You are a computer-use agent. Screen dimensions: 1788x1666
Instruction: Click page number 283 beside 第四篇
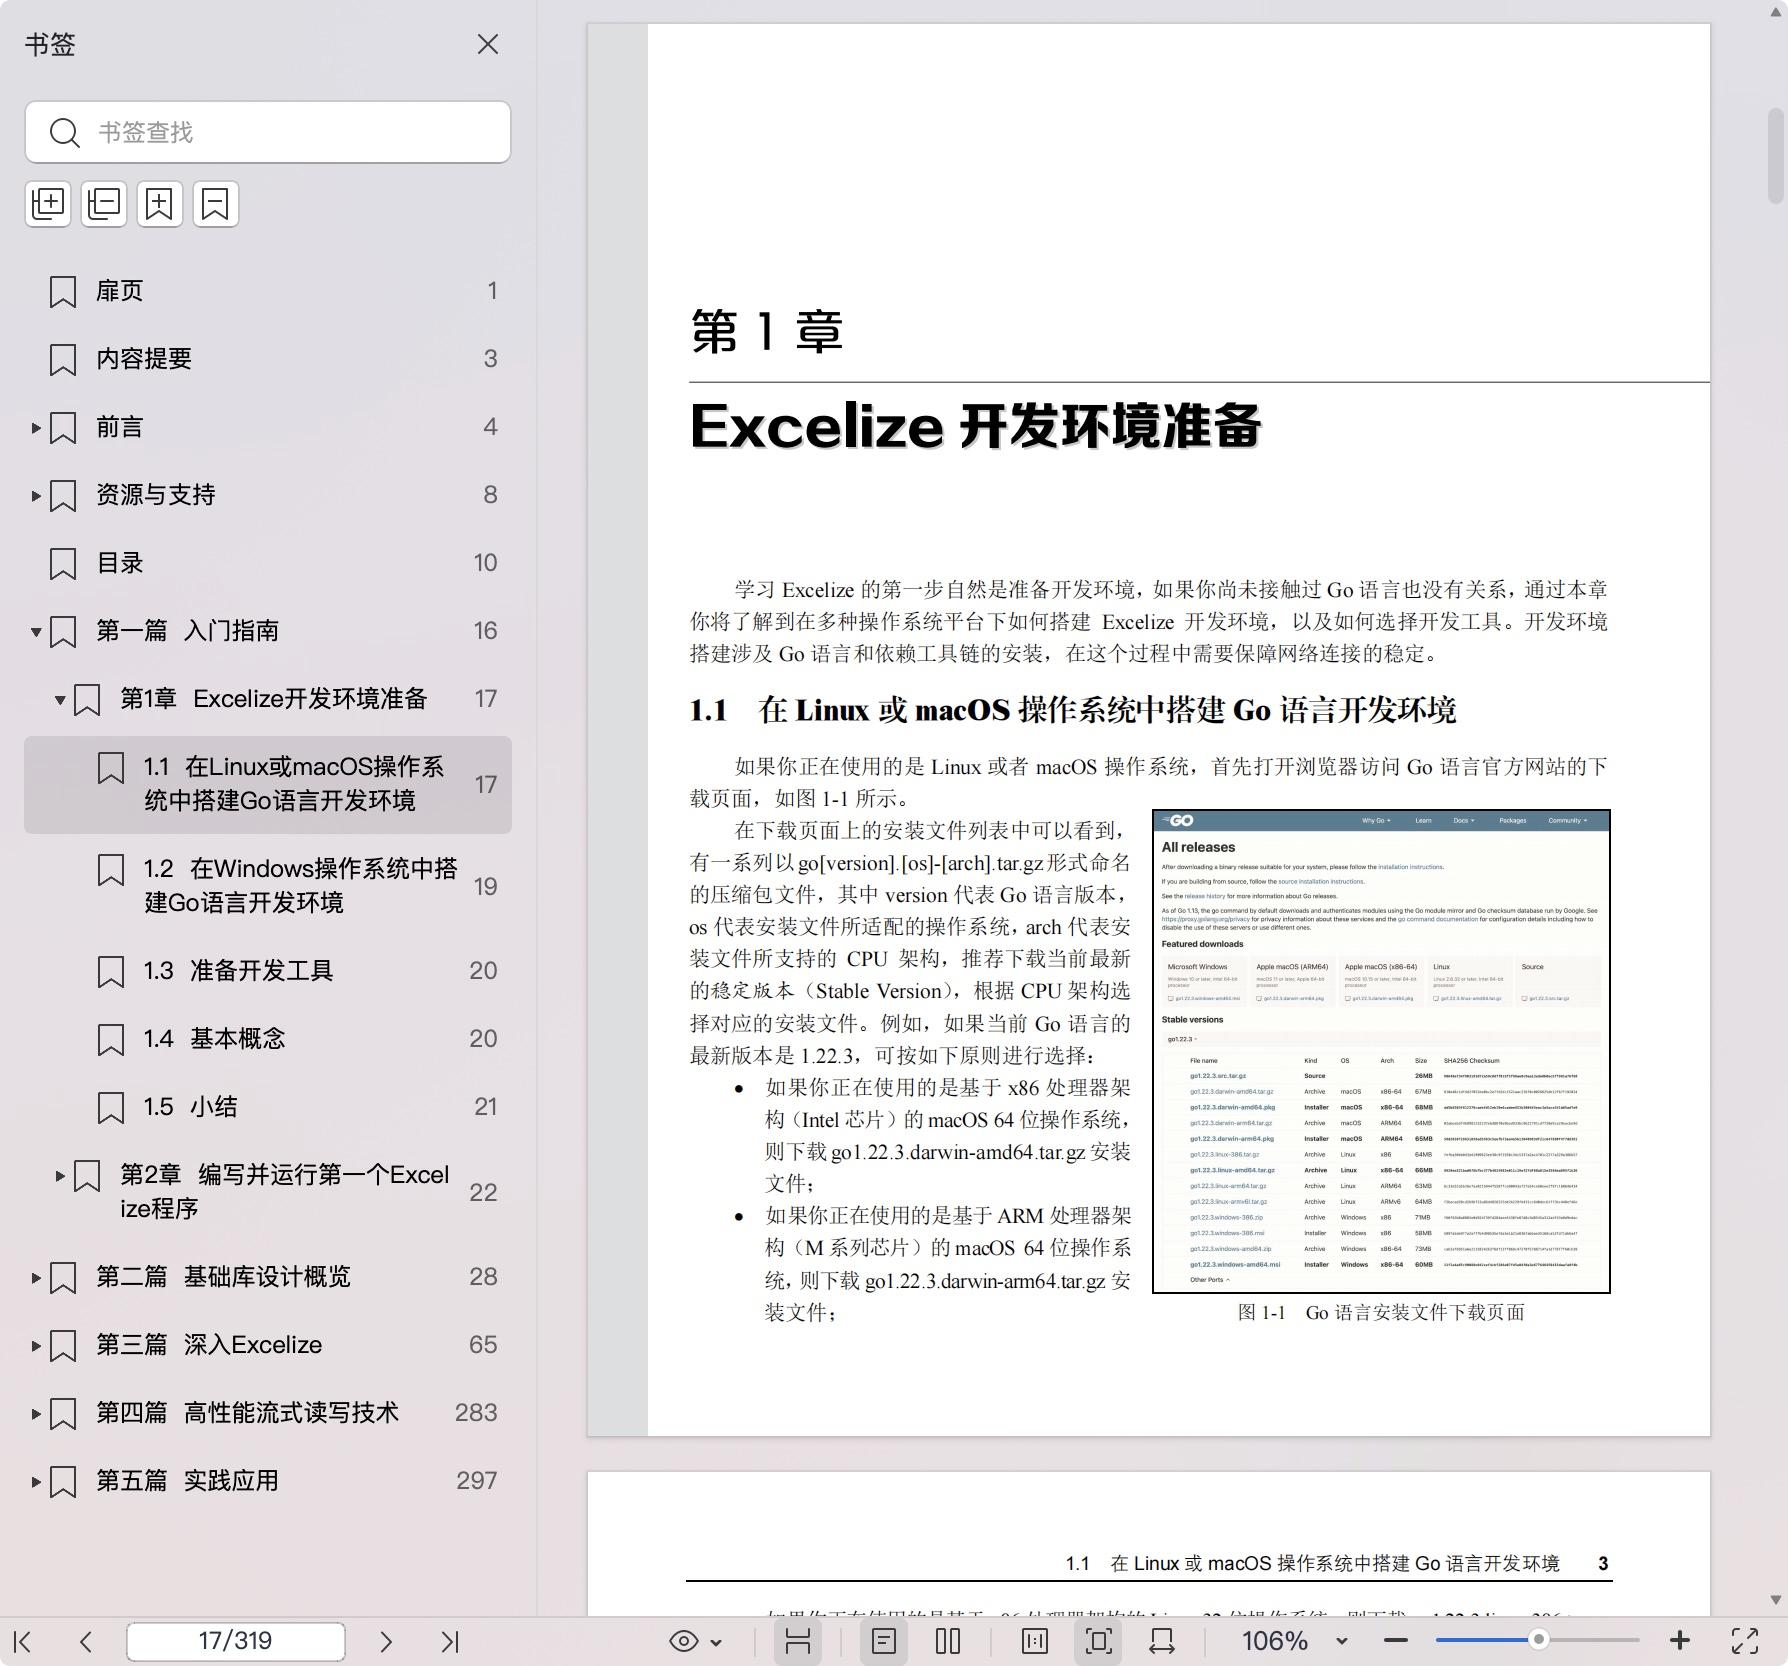476,1413
